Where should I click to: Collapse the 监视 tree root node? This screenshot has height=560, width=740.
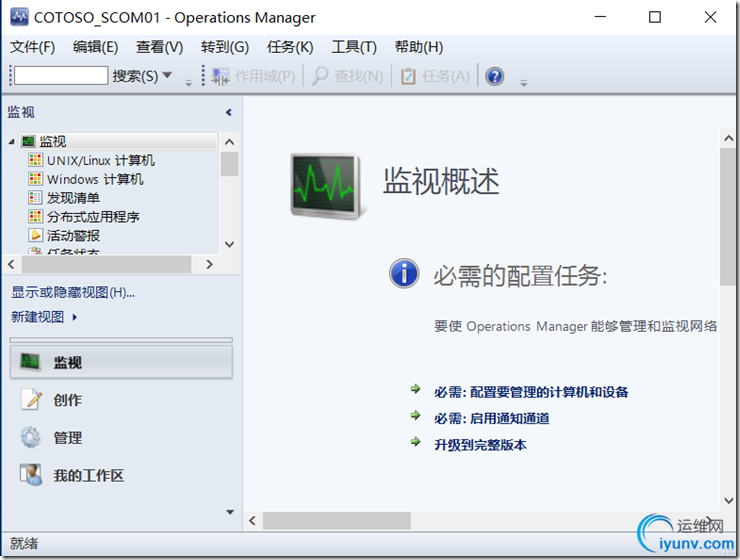[x=11, y=142]
